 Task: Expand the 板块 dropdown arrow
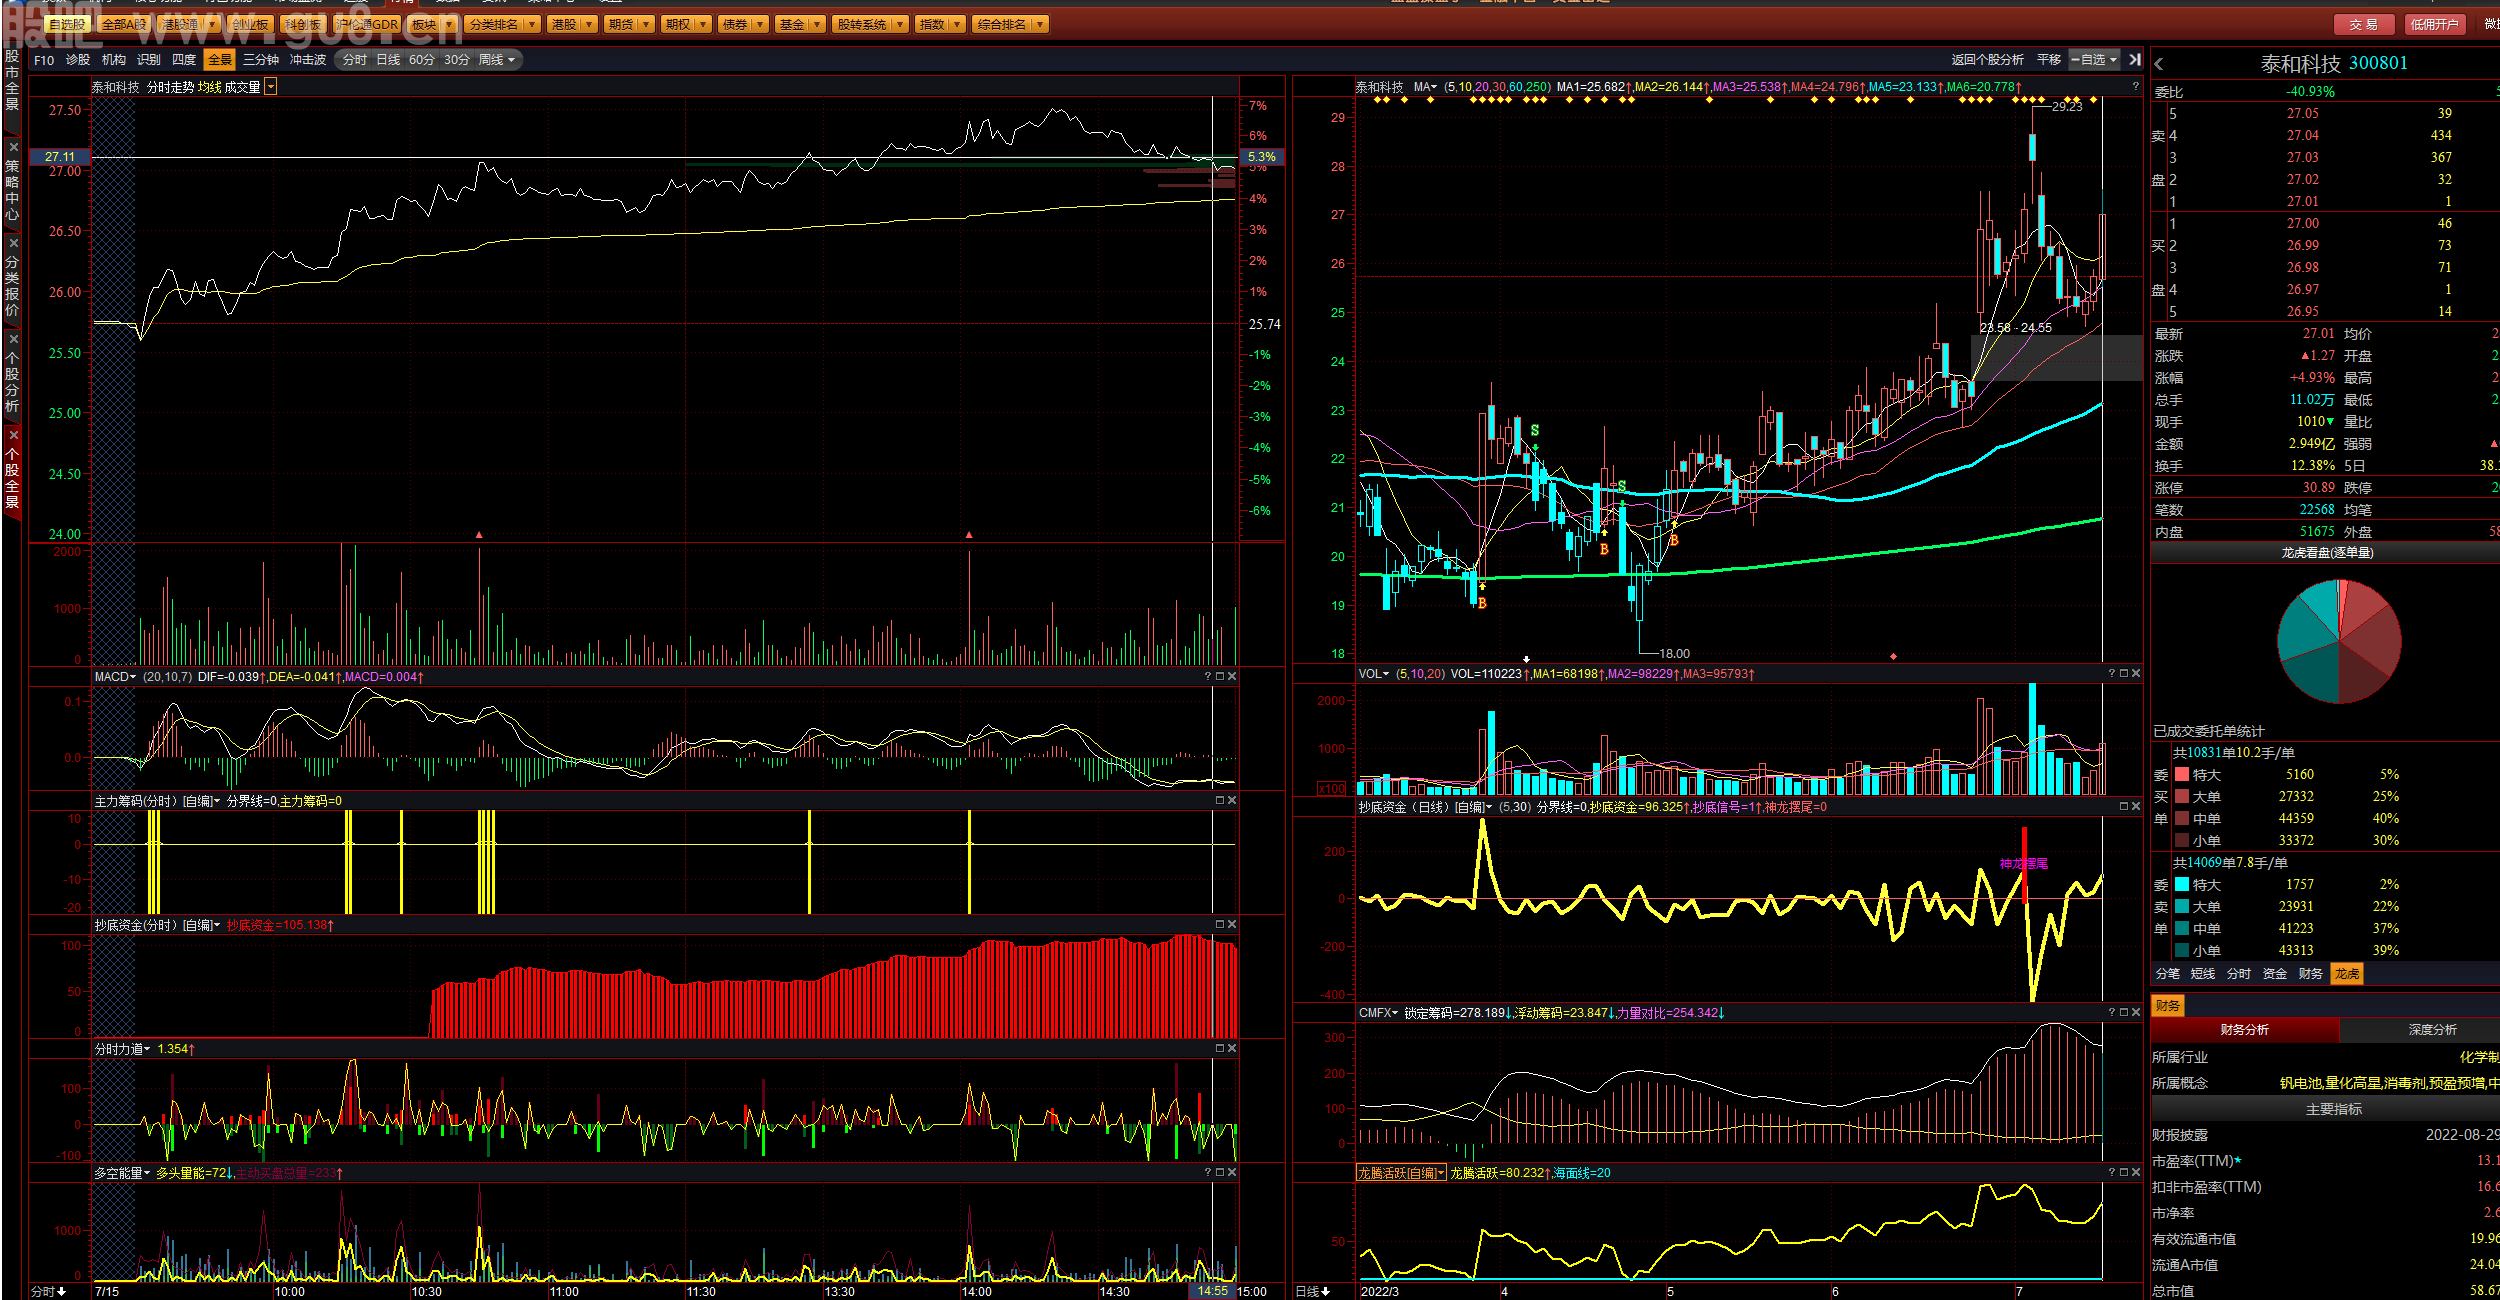click(x=448, y=24)
